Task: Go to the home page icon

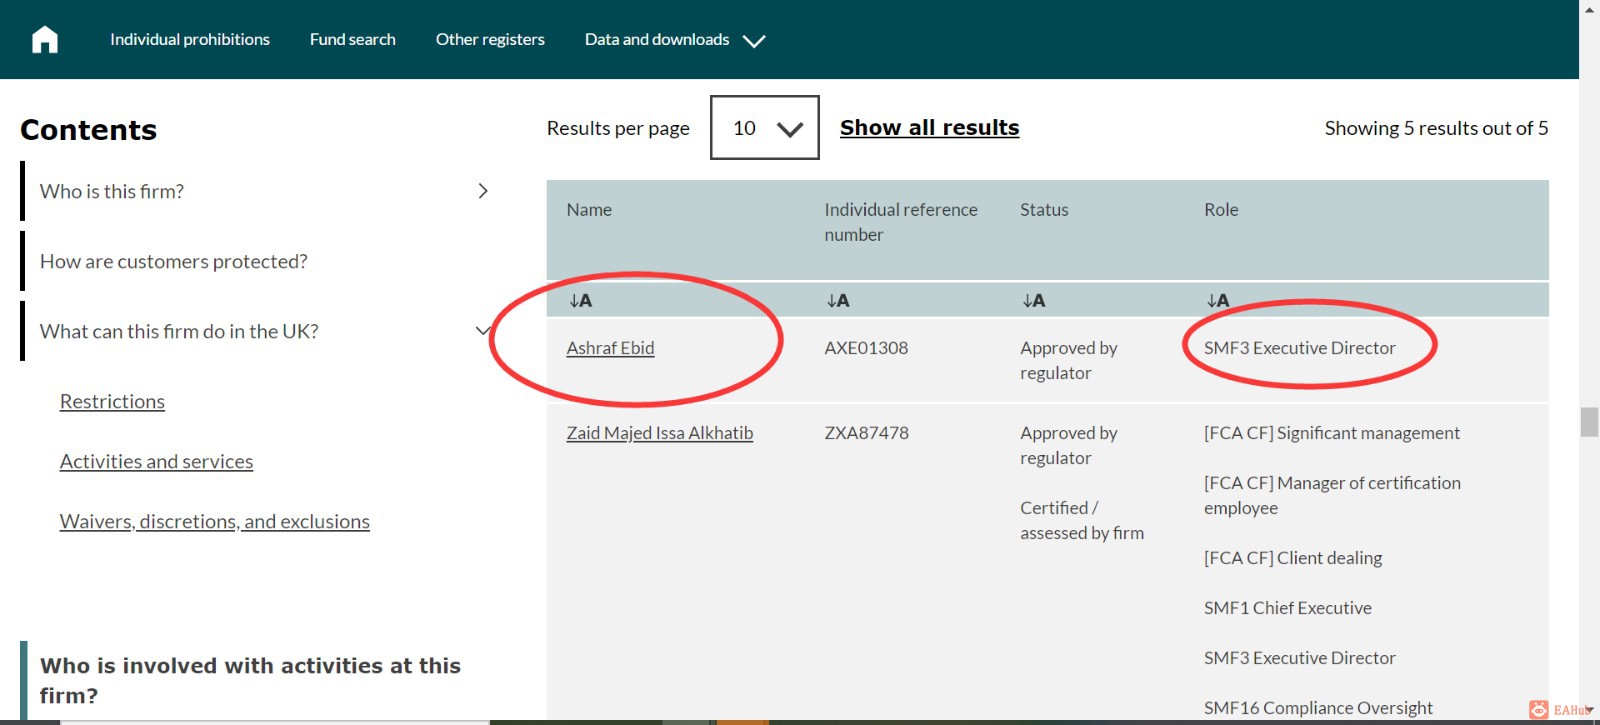Action: pos(45,39)
